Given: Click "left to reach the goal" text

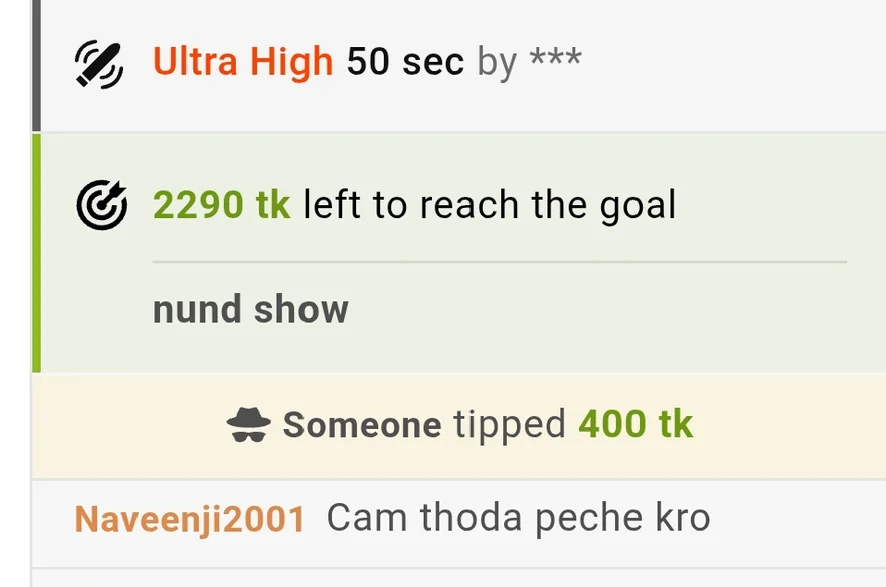Looking at the screenshot, I should pos(489,205).
